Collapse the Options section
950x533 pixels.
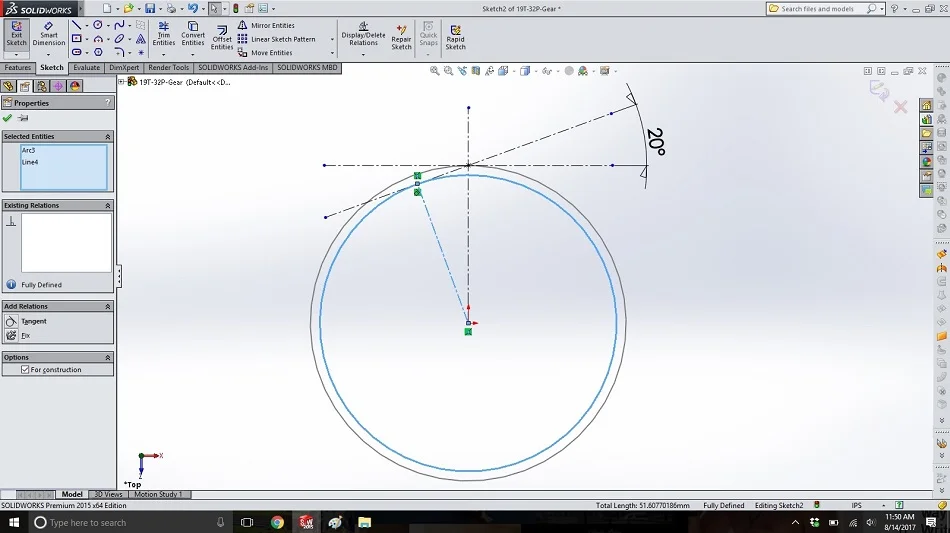[x=108, y=357]
